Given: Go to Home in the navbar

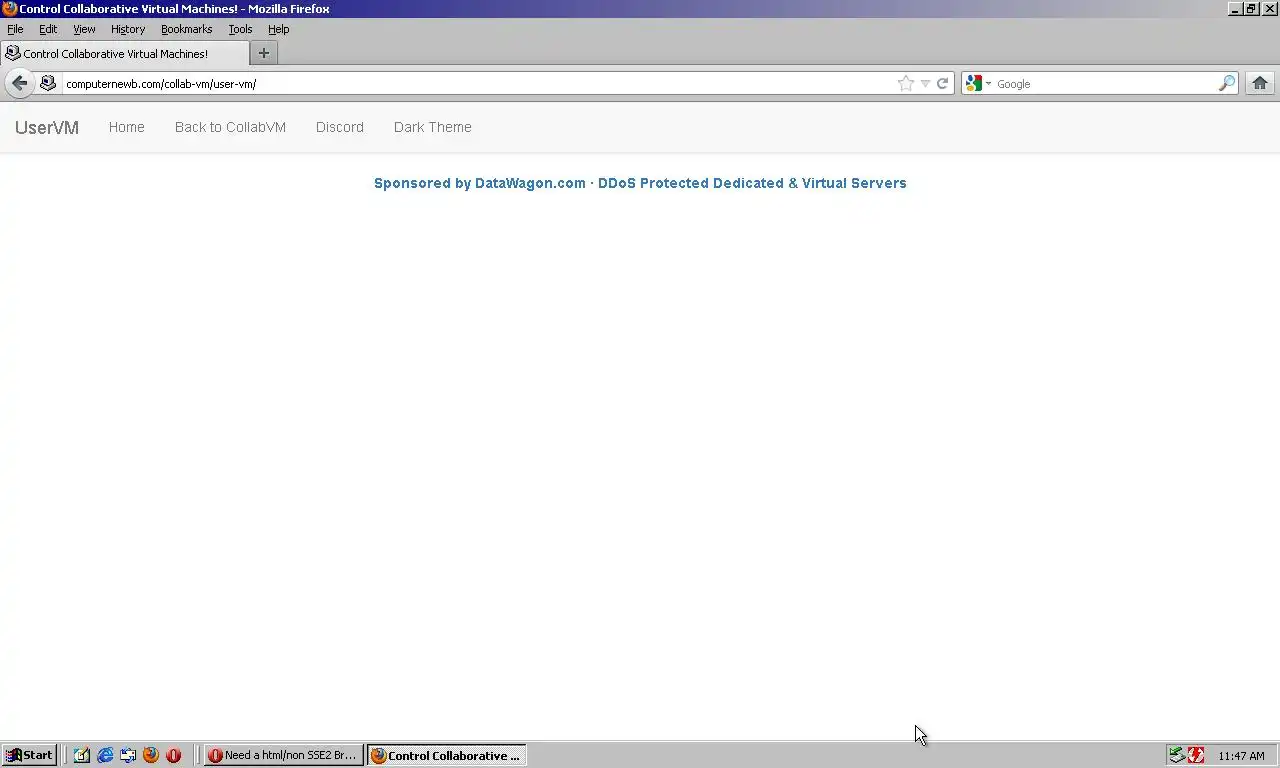Looking at the screenshot, I should click(x=127, y=127).
